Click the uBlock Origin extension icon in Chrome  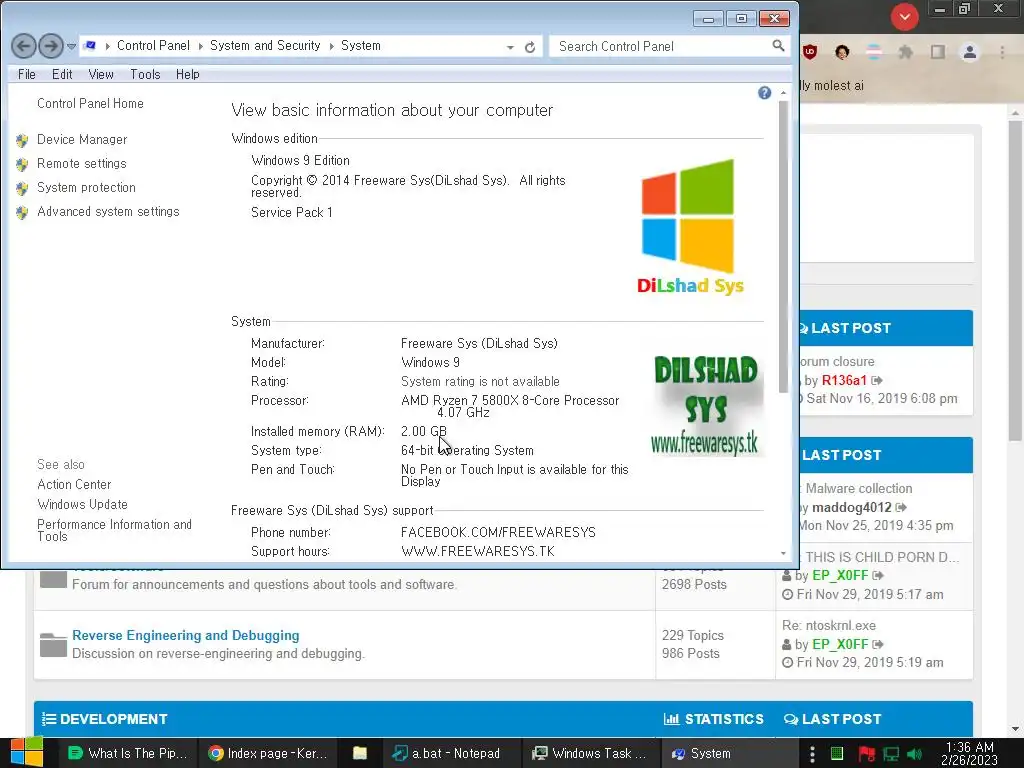[x=810, y=52]
